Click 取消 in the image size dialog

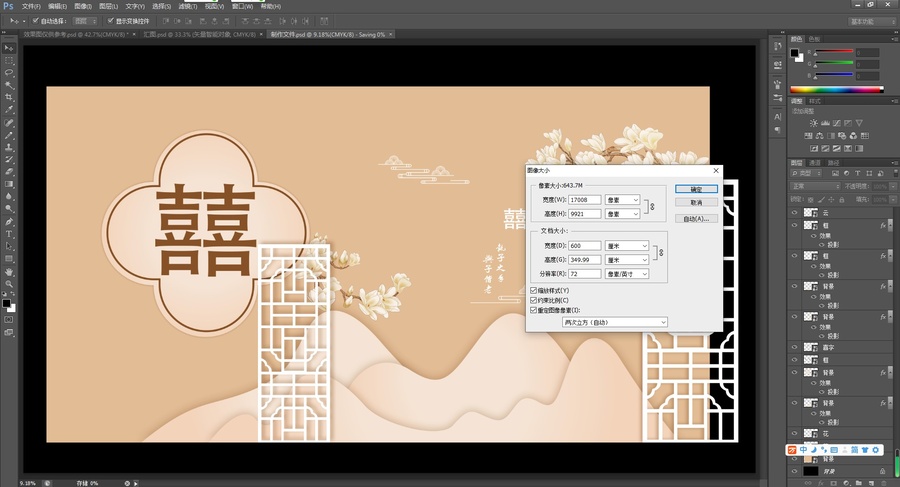pos(696,203)
